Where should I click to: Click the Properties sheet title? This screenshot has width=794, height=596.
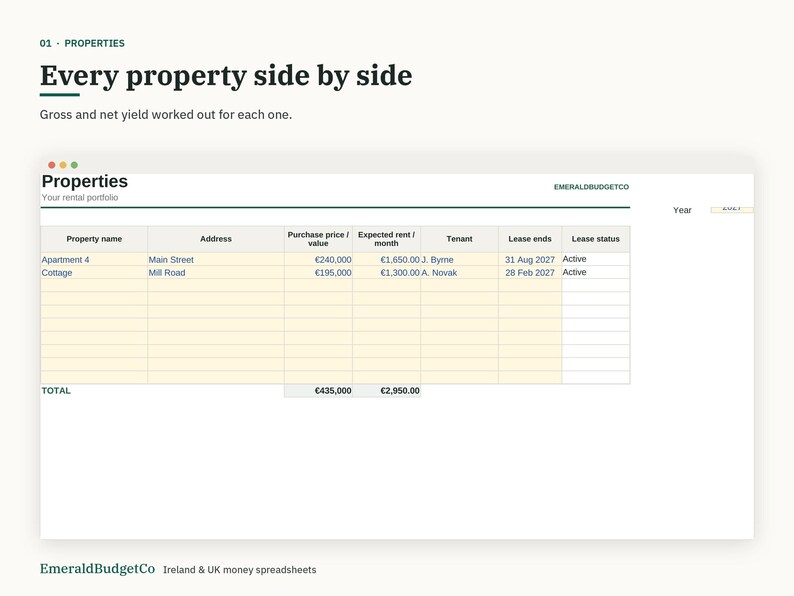[85, 181]
